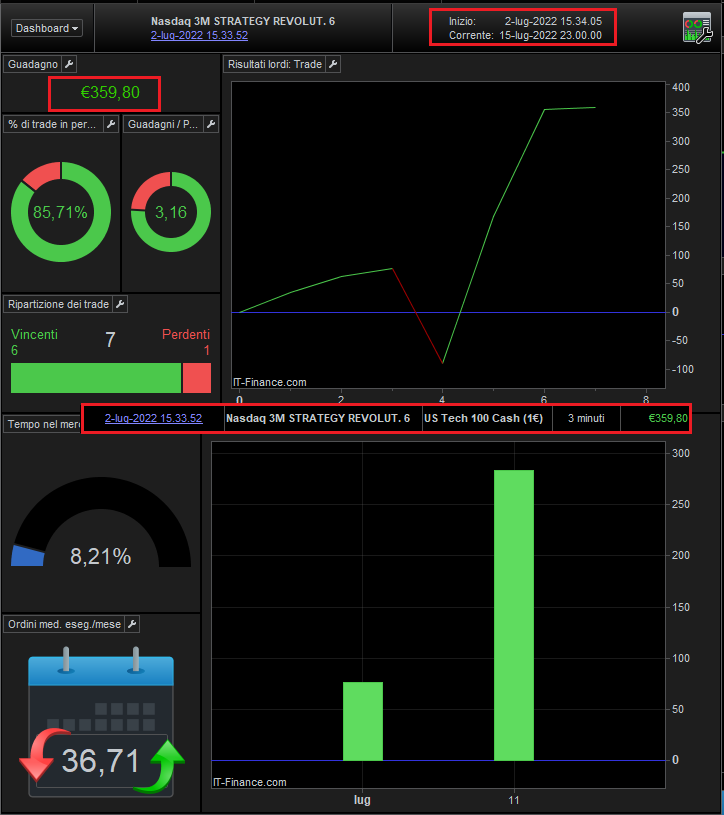This screenshot has height=815, width=724.
Task: Click the tall green bar at 11
Action: (x=514, y=615)
